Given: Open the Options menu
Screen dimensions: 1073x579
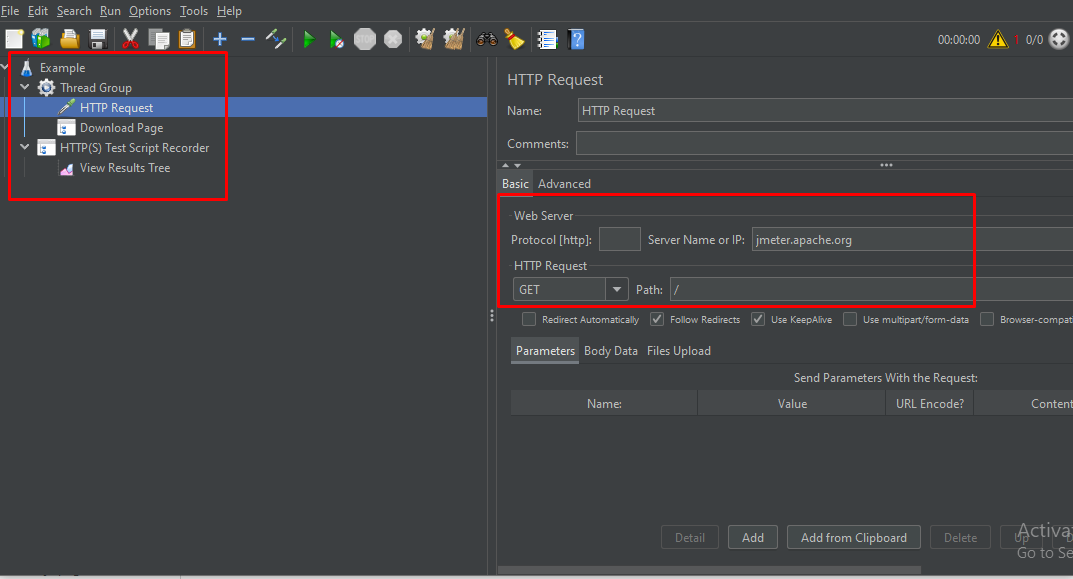Looking at the screenshot, I should click(x=150, y=11).
